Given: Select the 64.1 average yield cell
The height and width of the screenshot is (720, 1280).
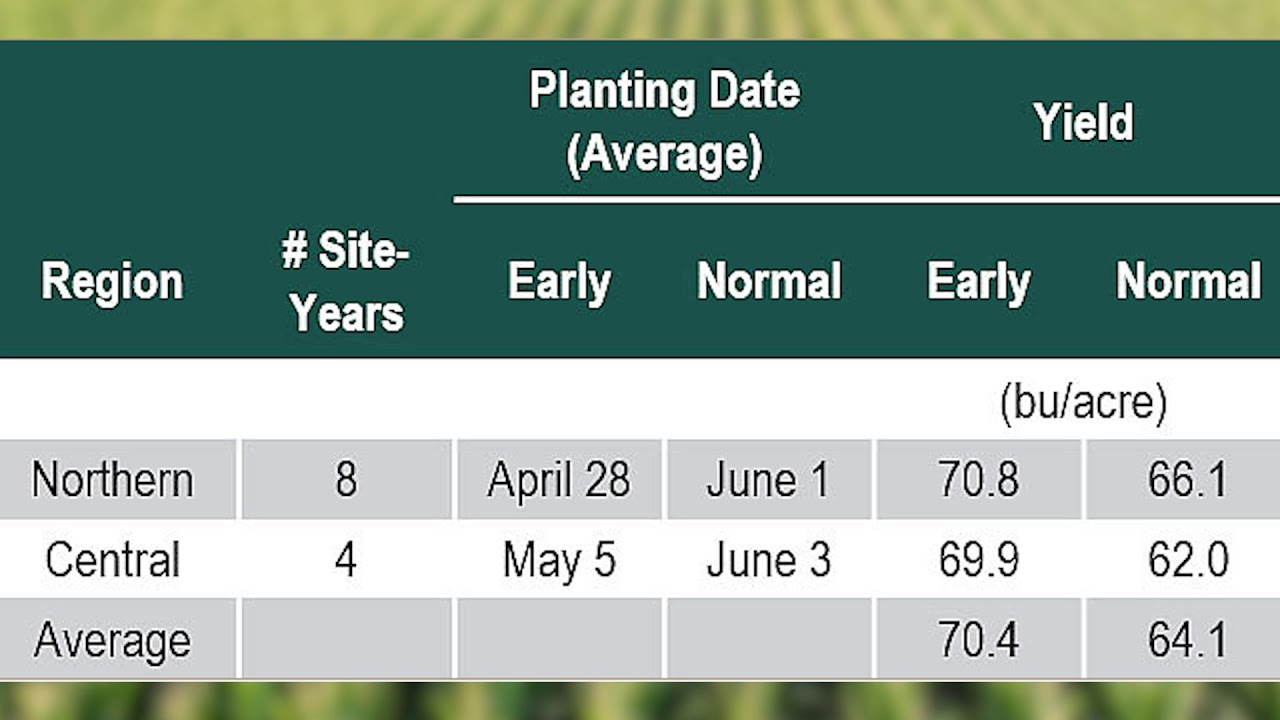Looking at the screenshot, I should tap(1187, 640).
